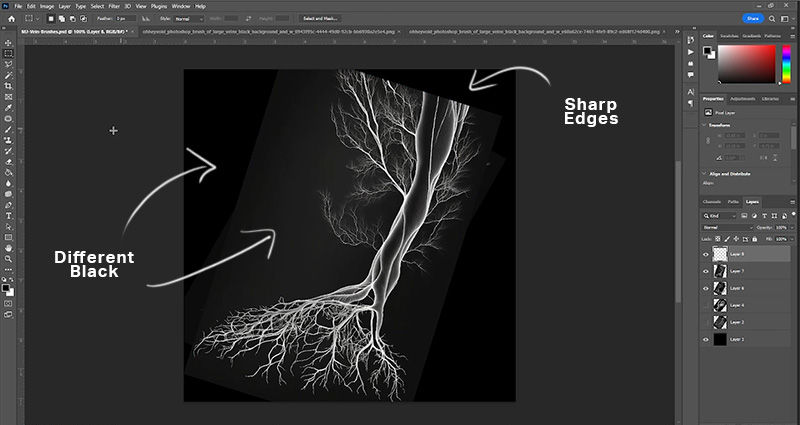Select the Hand tool
800x425 pixels.
click(8, 248)
